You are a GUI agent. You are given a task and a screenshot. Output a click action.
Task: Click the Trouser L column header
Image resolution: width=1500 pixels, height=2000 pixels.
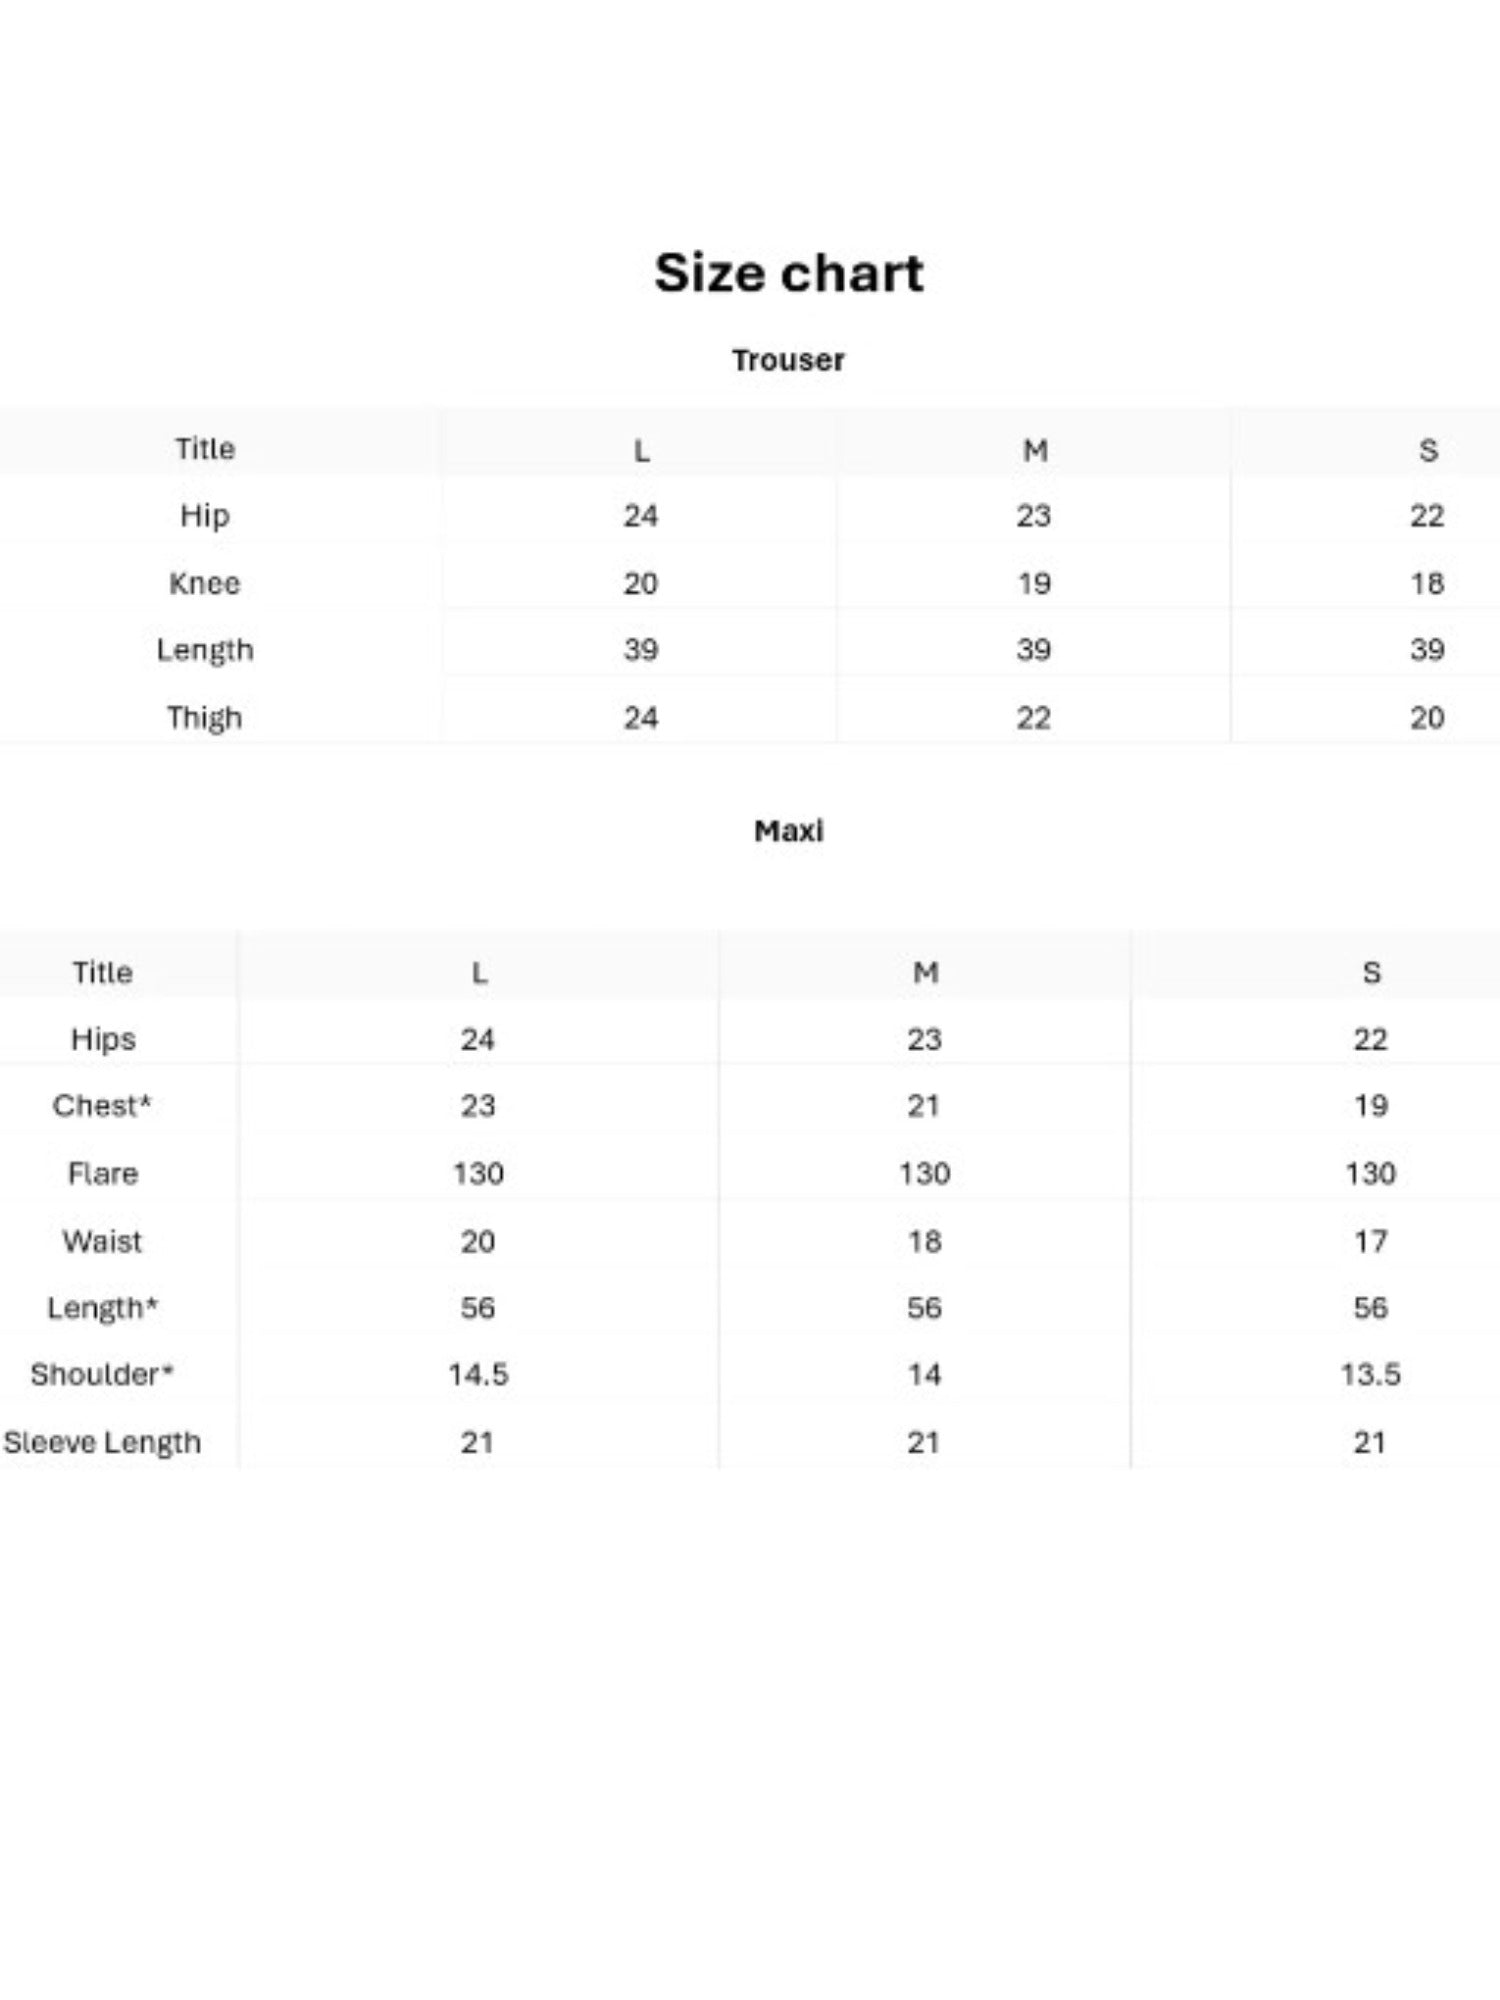(641, 450)
